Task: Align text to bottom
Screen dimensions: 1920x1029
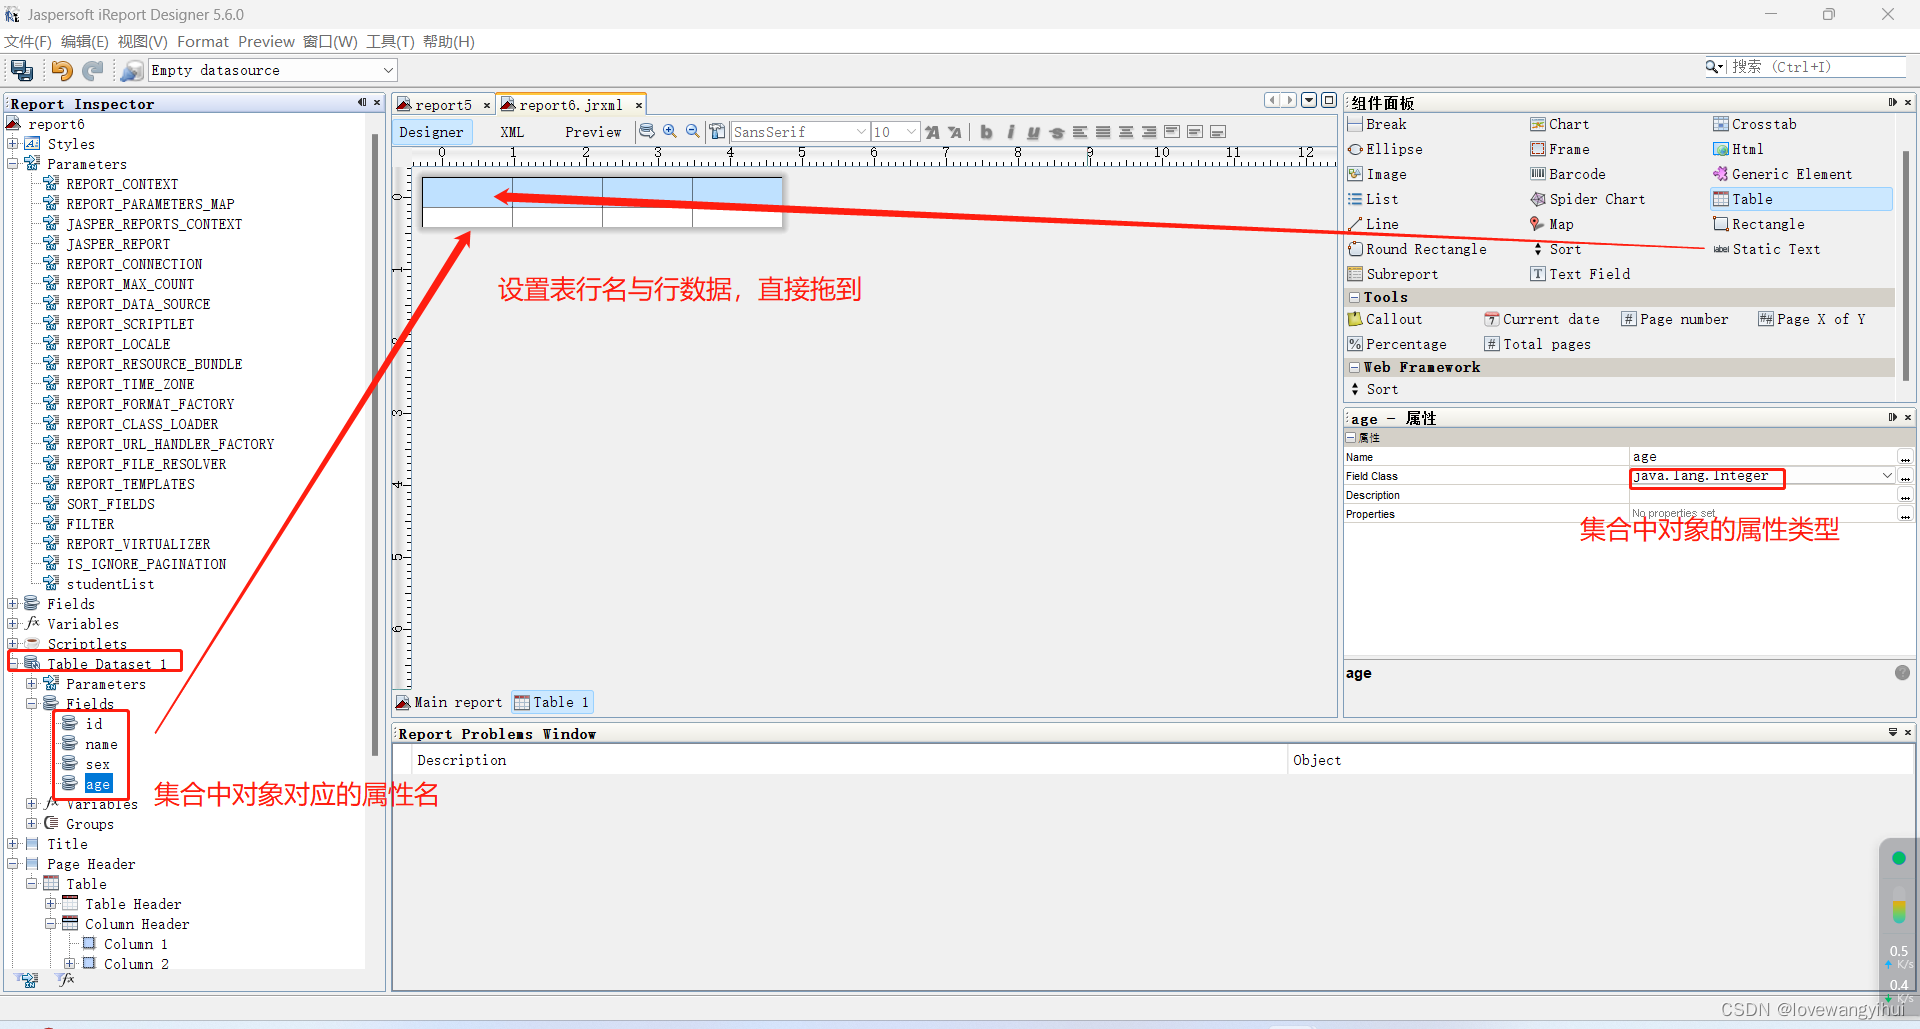Action: (1218, 131)
